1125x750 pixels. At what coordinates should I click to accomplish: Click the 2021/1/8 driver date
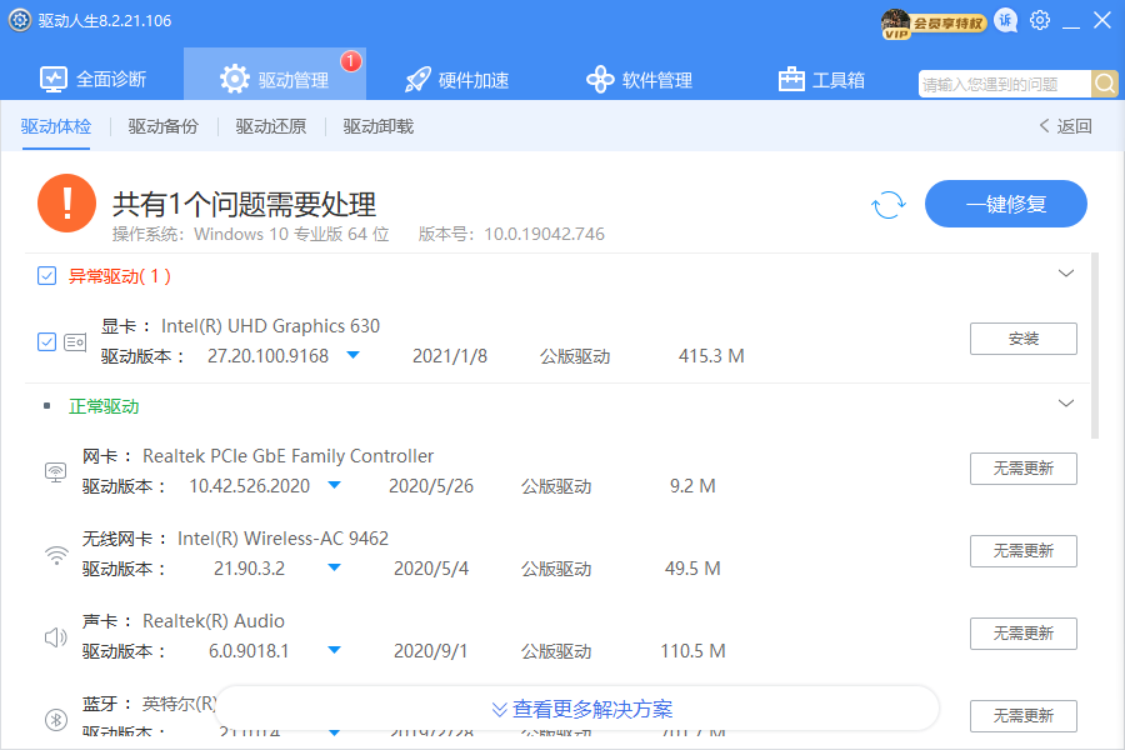click(x=450, y=356)
